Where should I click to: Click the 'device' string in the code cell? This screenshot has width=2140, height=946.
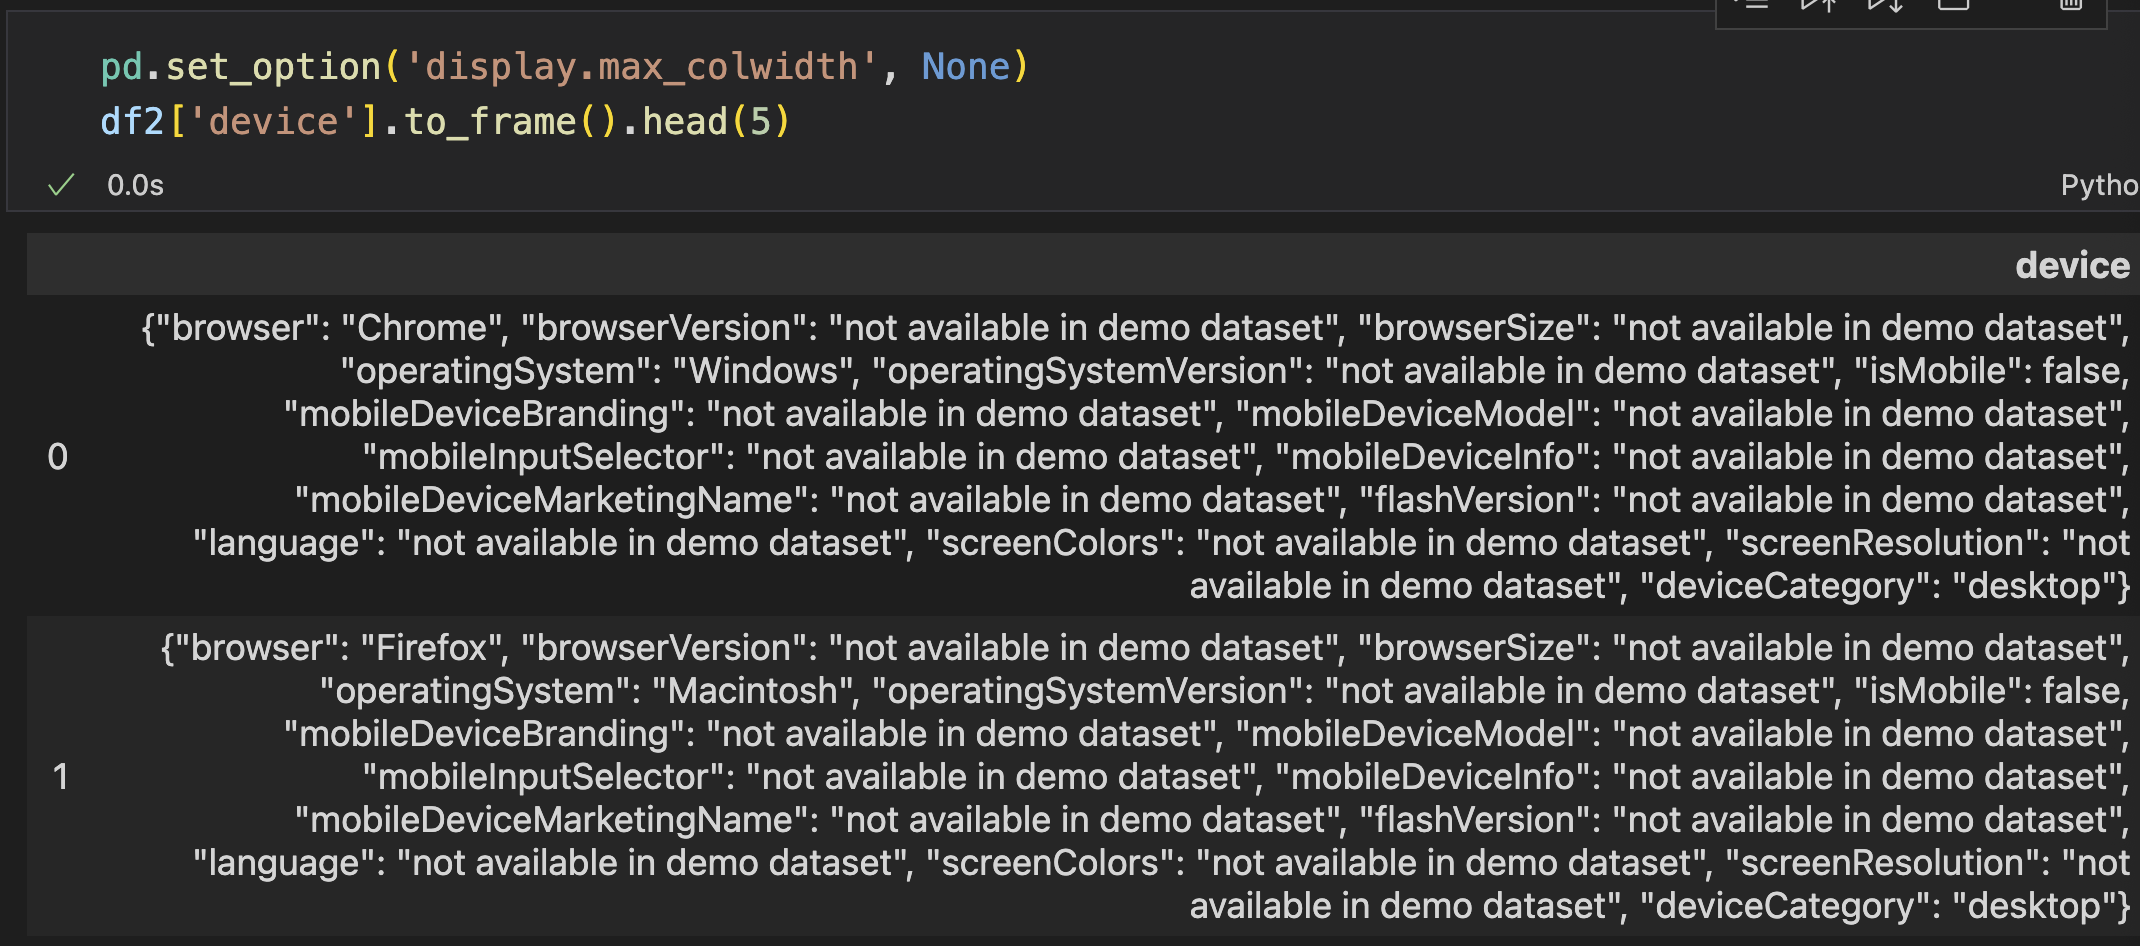(272, 122)
